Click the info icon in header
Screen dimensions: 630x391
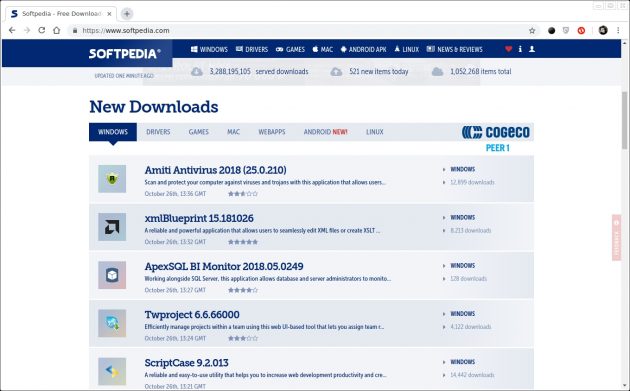pyautogui.click(x=520, y=49)
